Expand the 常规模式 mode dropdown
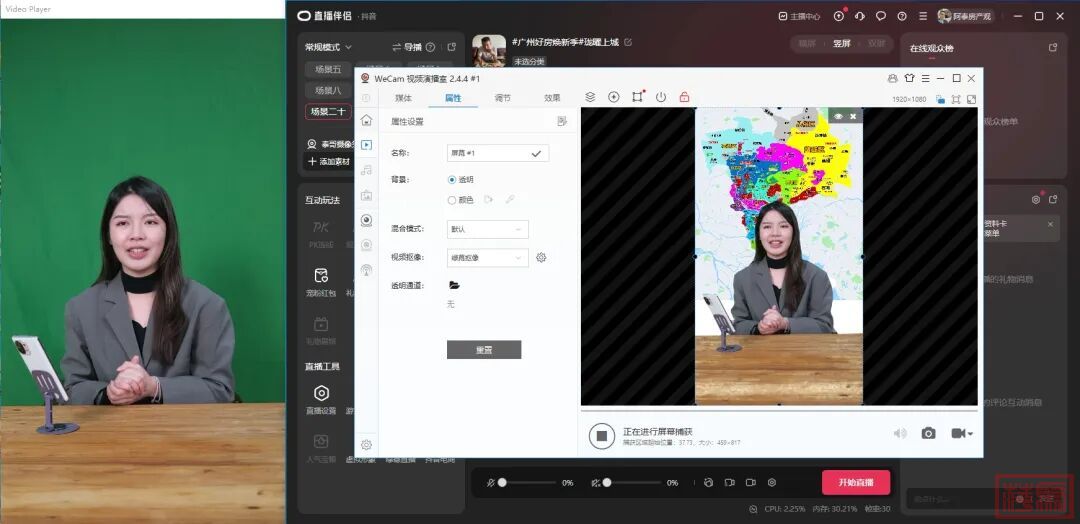This screenshot has width=1080, height=524. pyautogui.click(x=329, y=47)
